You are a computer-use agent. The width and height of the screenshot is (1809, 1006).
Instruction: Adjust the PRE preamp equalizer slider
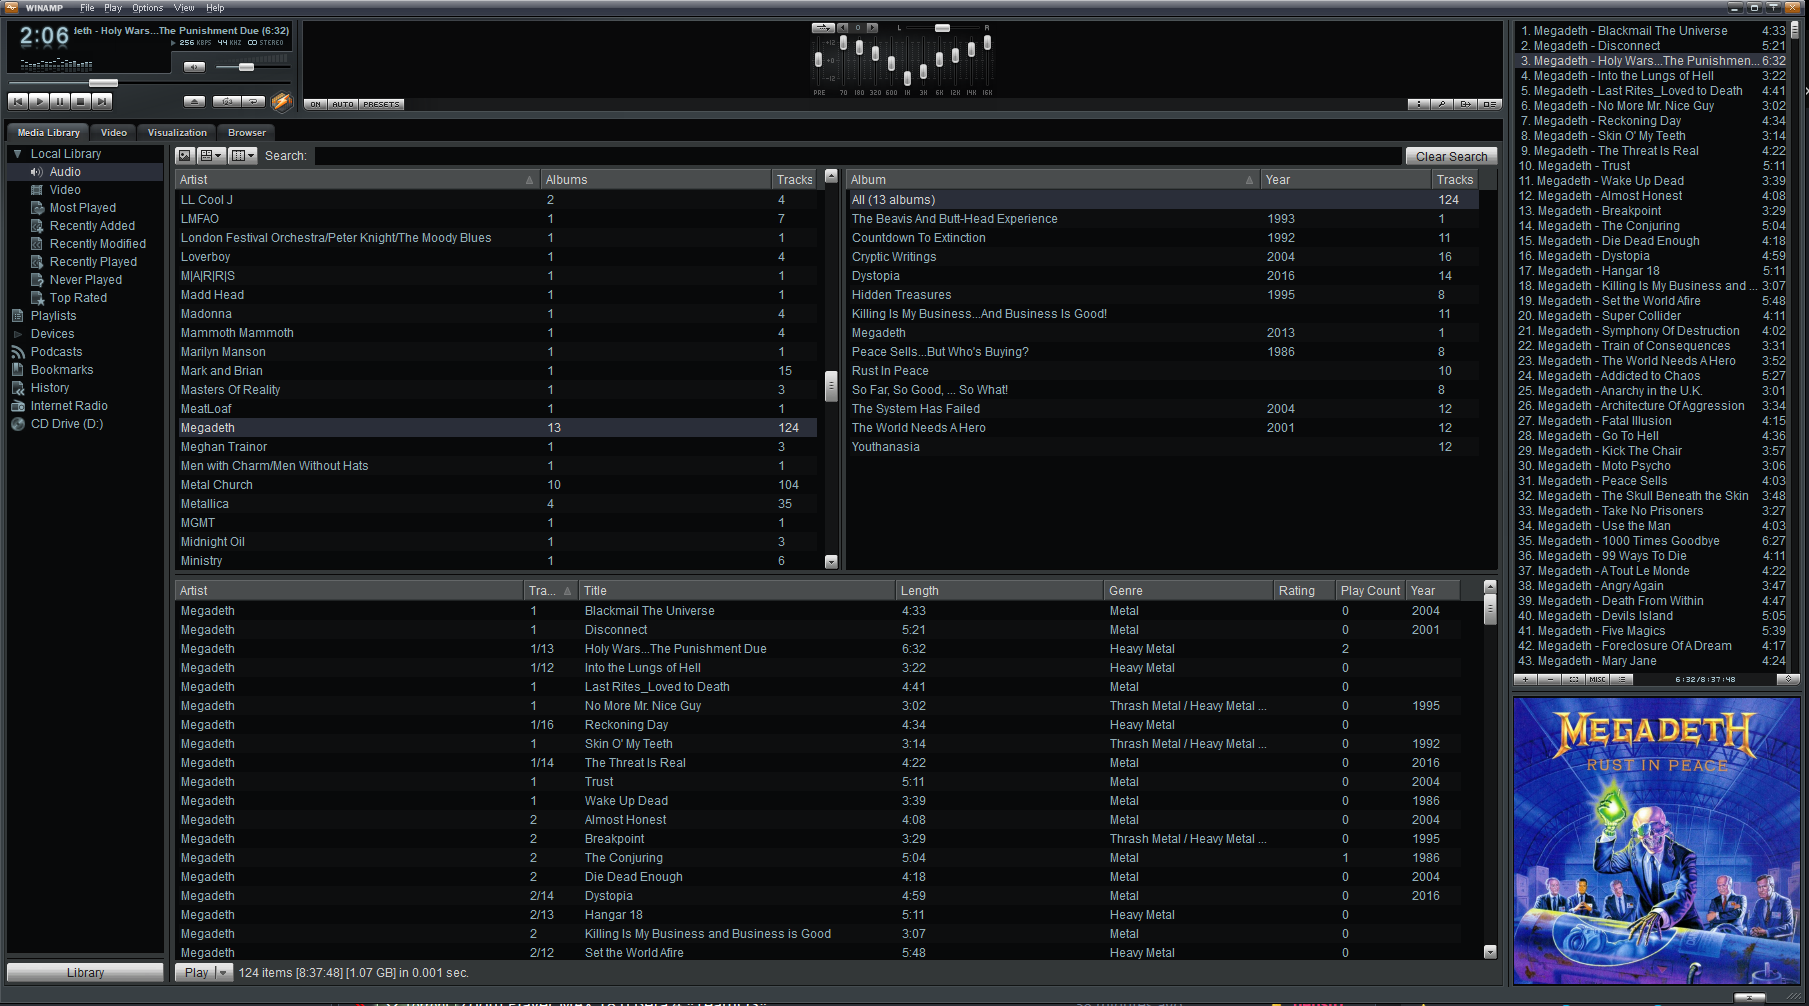pyautogui.click(x=819, y=61)
